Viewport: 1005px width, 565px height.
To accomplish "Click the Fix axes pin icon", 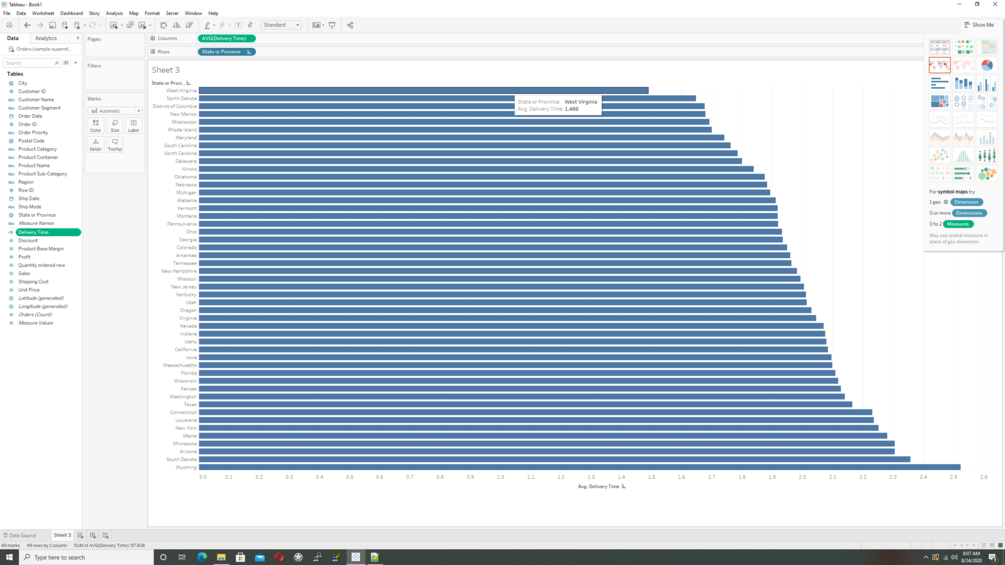I will (x=250, y=25).
